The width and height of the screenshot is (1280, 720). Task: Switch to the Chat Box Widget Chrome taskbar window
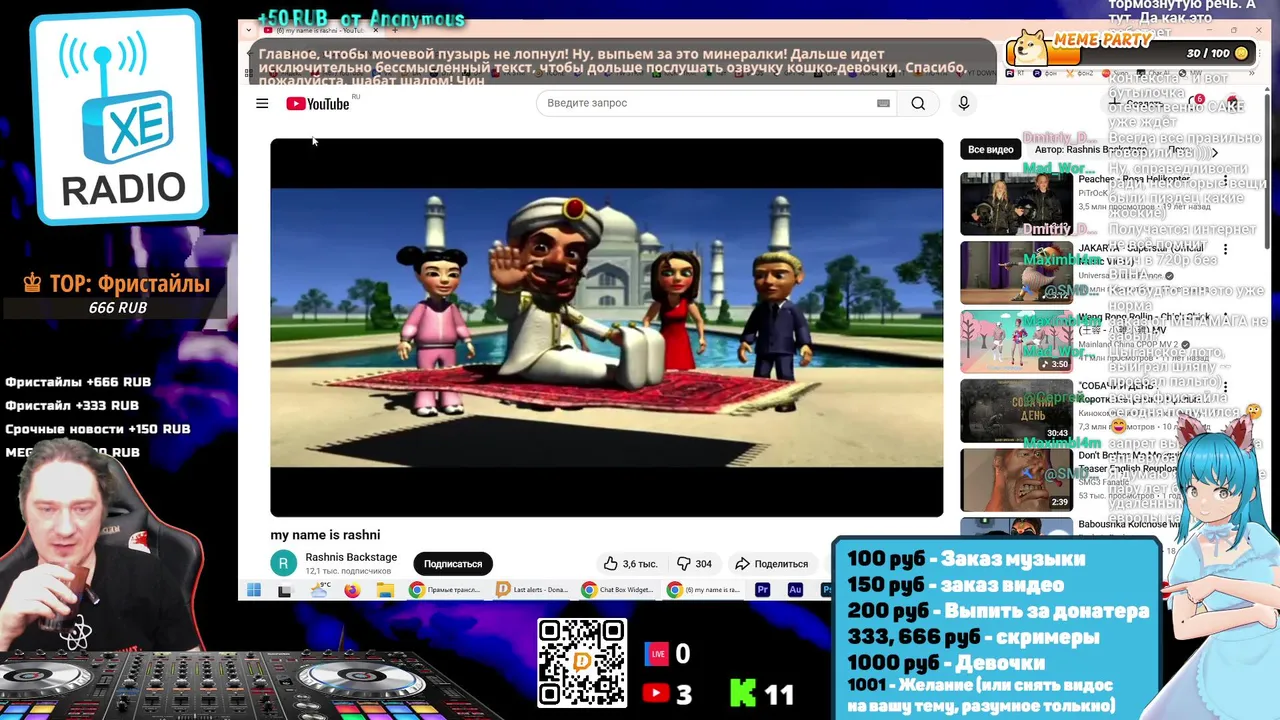[x=620, y=590]
